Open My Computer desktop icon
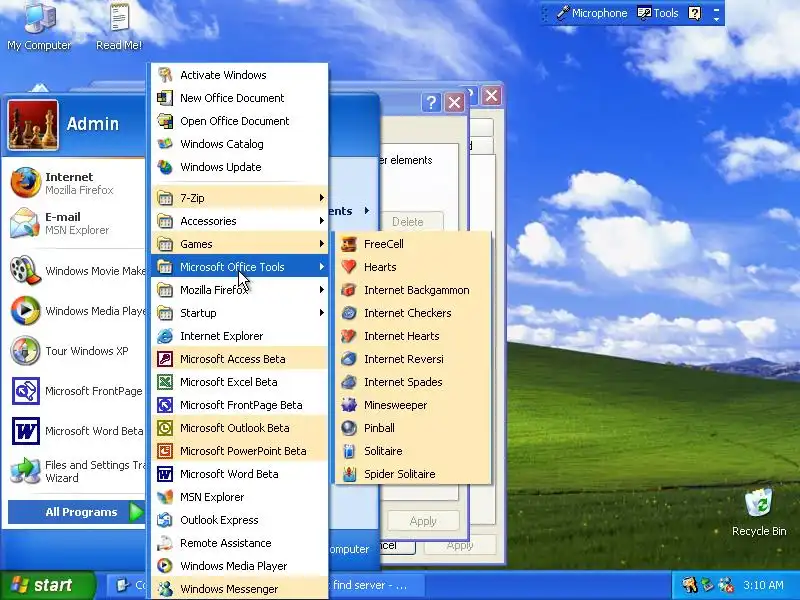The height and width of the screenshot is (600, 800). point(39,27)
